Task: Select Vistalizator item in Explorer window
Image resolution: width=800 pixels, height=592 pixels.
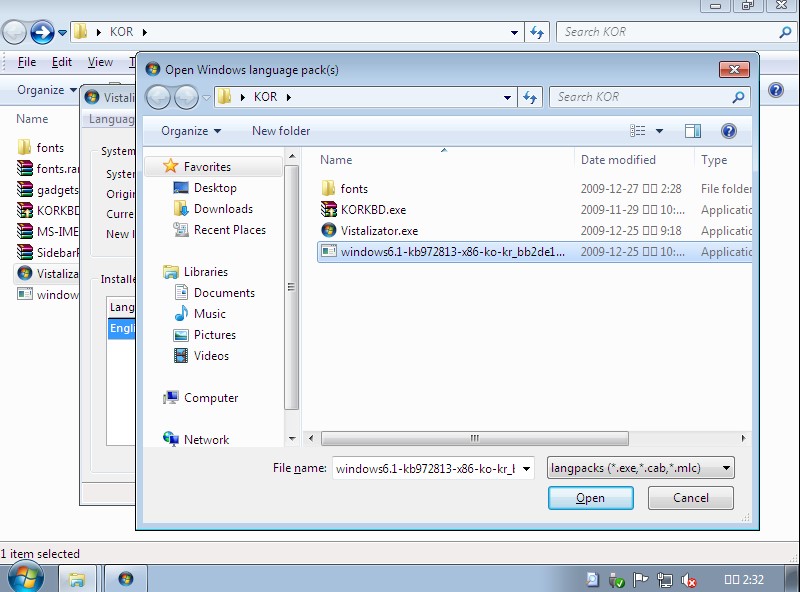Action: pos(46,273)
